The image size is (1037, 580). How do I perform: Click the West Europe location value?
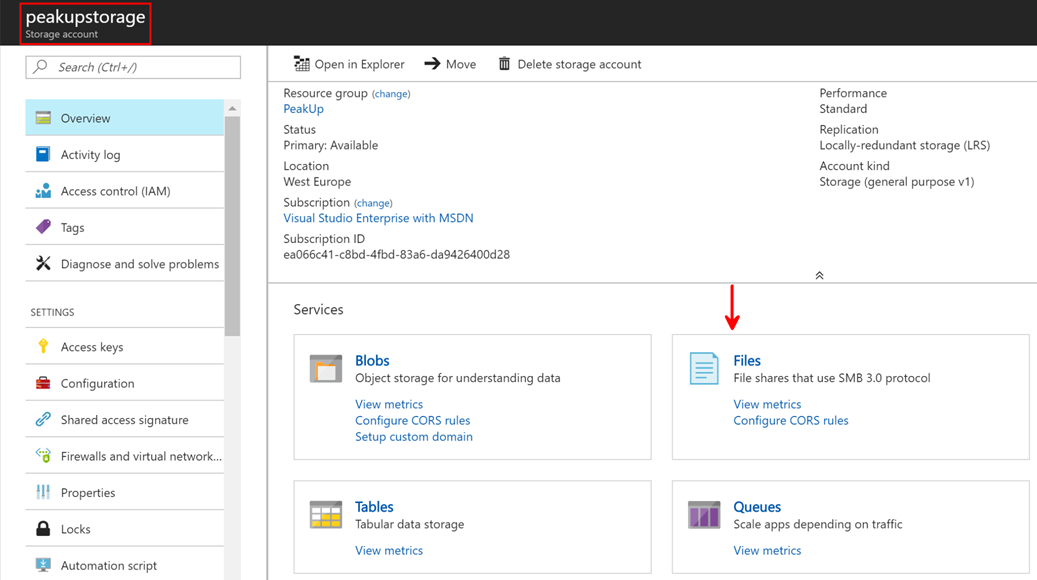[317, 181]
